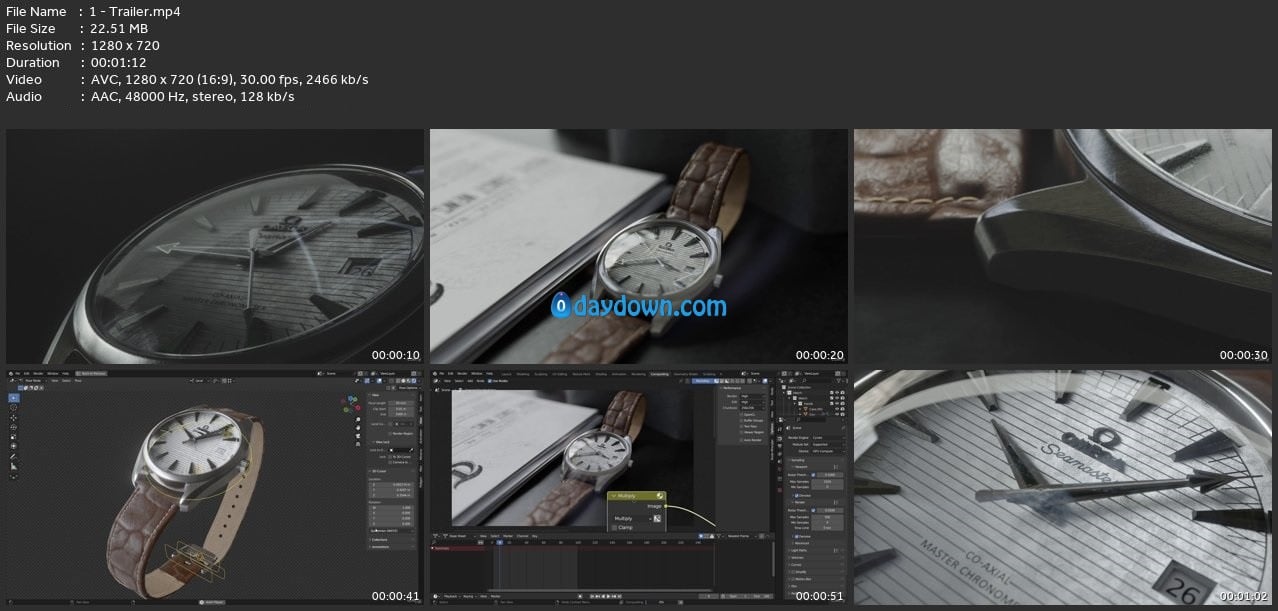The image size is (1278, 611).
Task: Select the Select Box tool in Blender's viewport toolbar
Action: [x=13, y=398]
